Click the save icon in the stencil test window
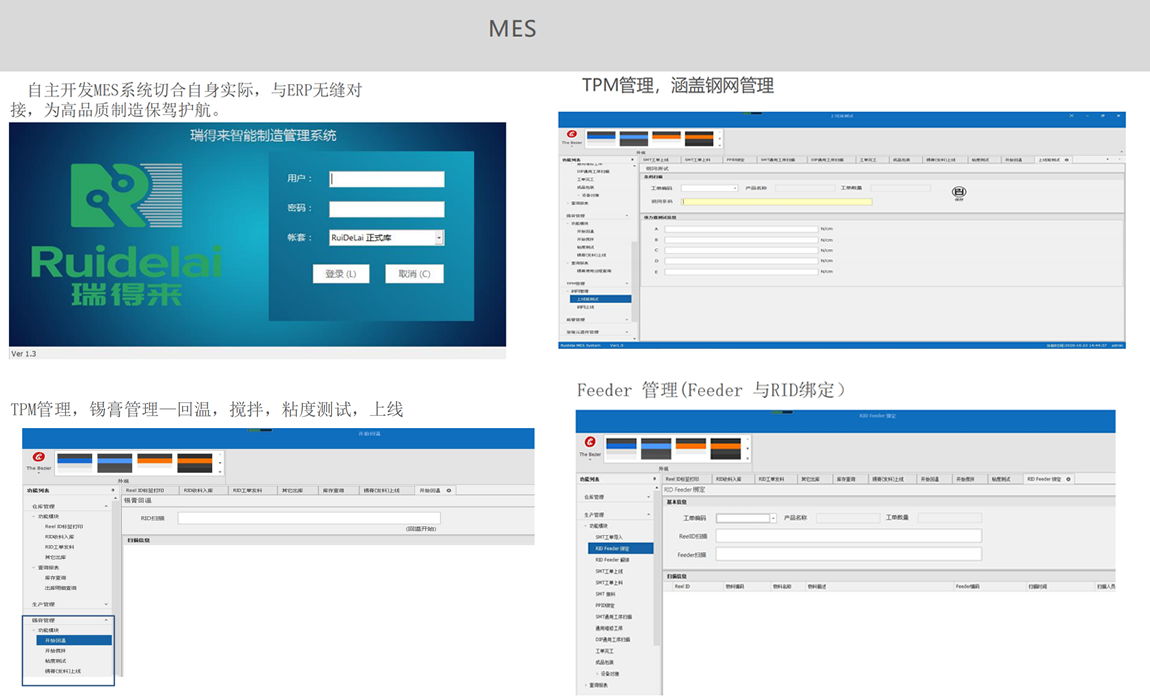The image size is (1150, 700). pos(958,191)
